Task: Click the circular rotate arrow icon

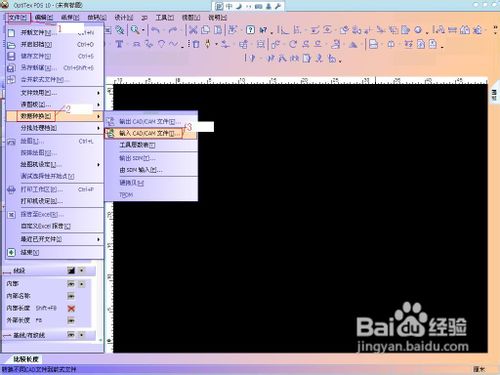Action: point(293,44)
